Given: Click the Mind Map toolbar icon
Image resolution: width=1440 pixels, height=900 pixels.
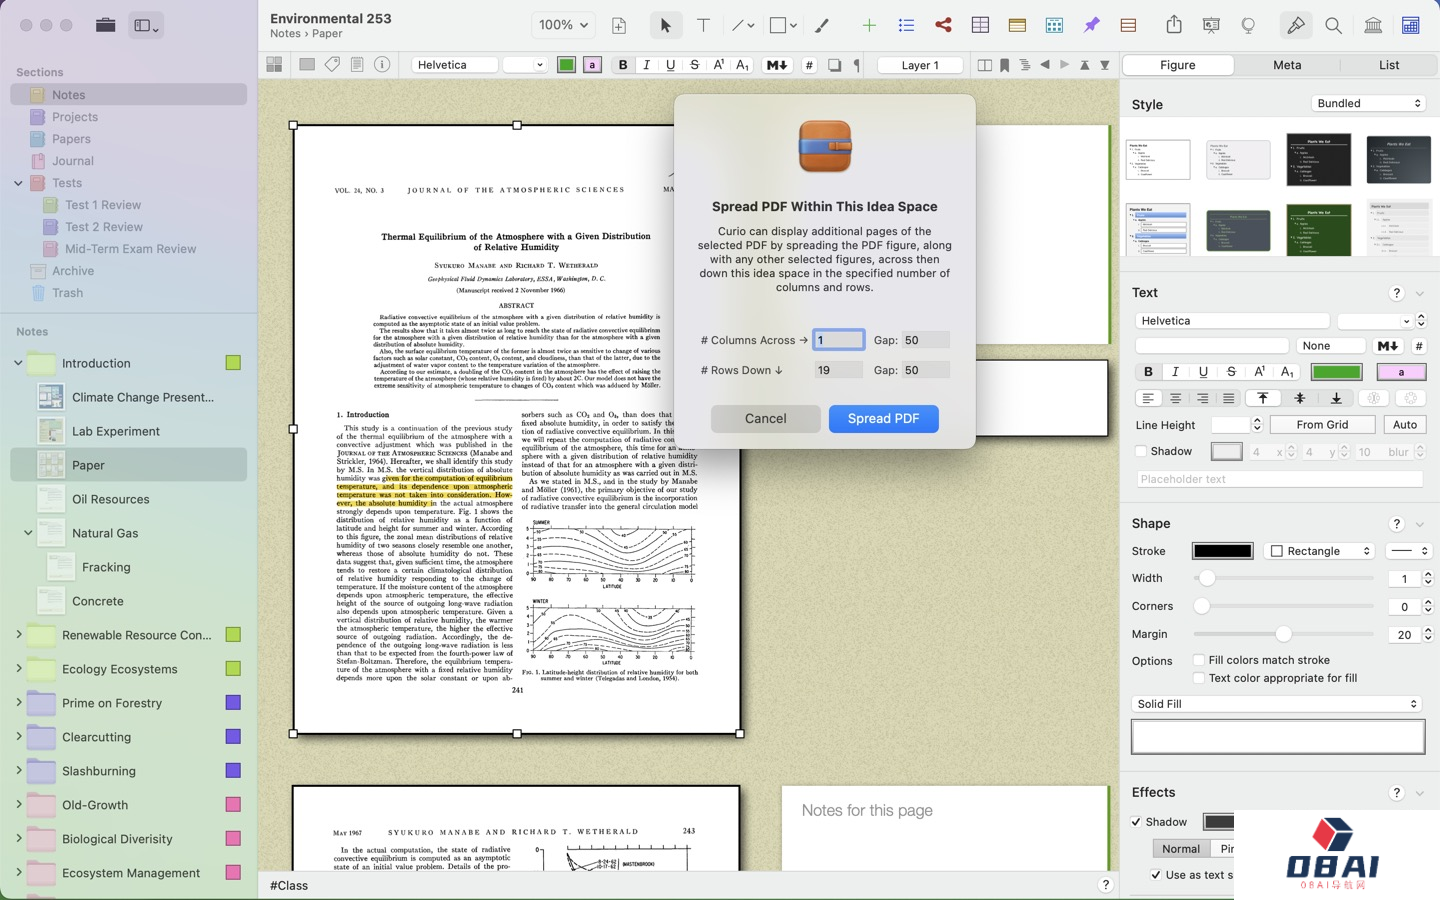Looking at the screenshot, I should (x=943, y=25).
